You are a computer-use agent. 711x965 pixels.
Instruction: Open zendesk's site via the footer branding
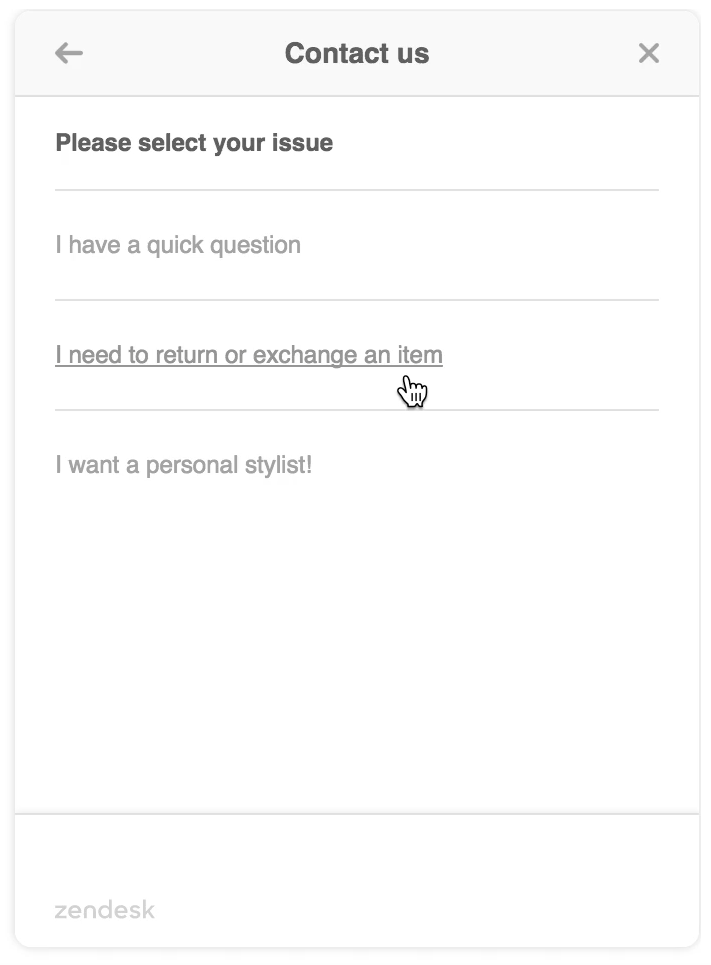point(104,910)
